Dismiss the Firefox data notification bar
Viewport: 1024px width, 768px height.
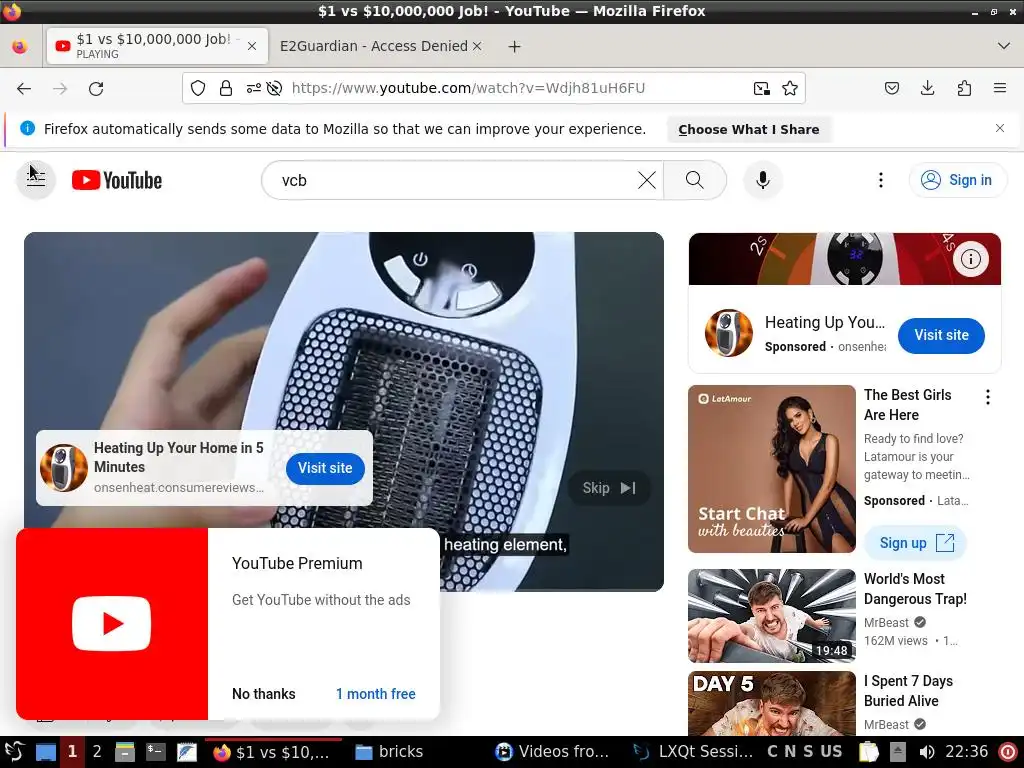[1000, 128]
